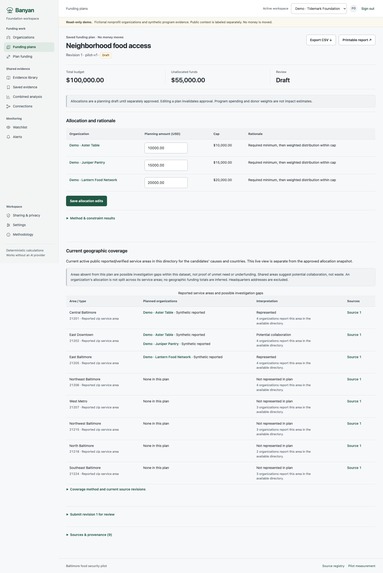383x573 pixels.
Task: Click the Export CSV button
Action: (321, 40)
